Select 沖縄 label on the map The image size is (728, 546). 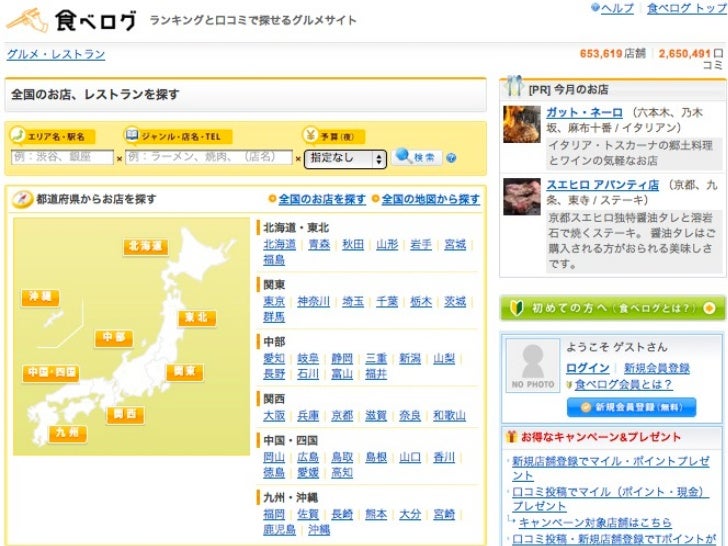point(40,297)
